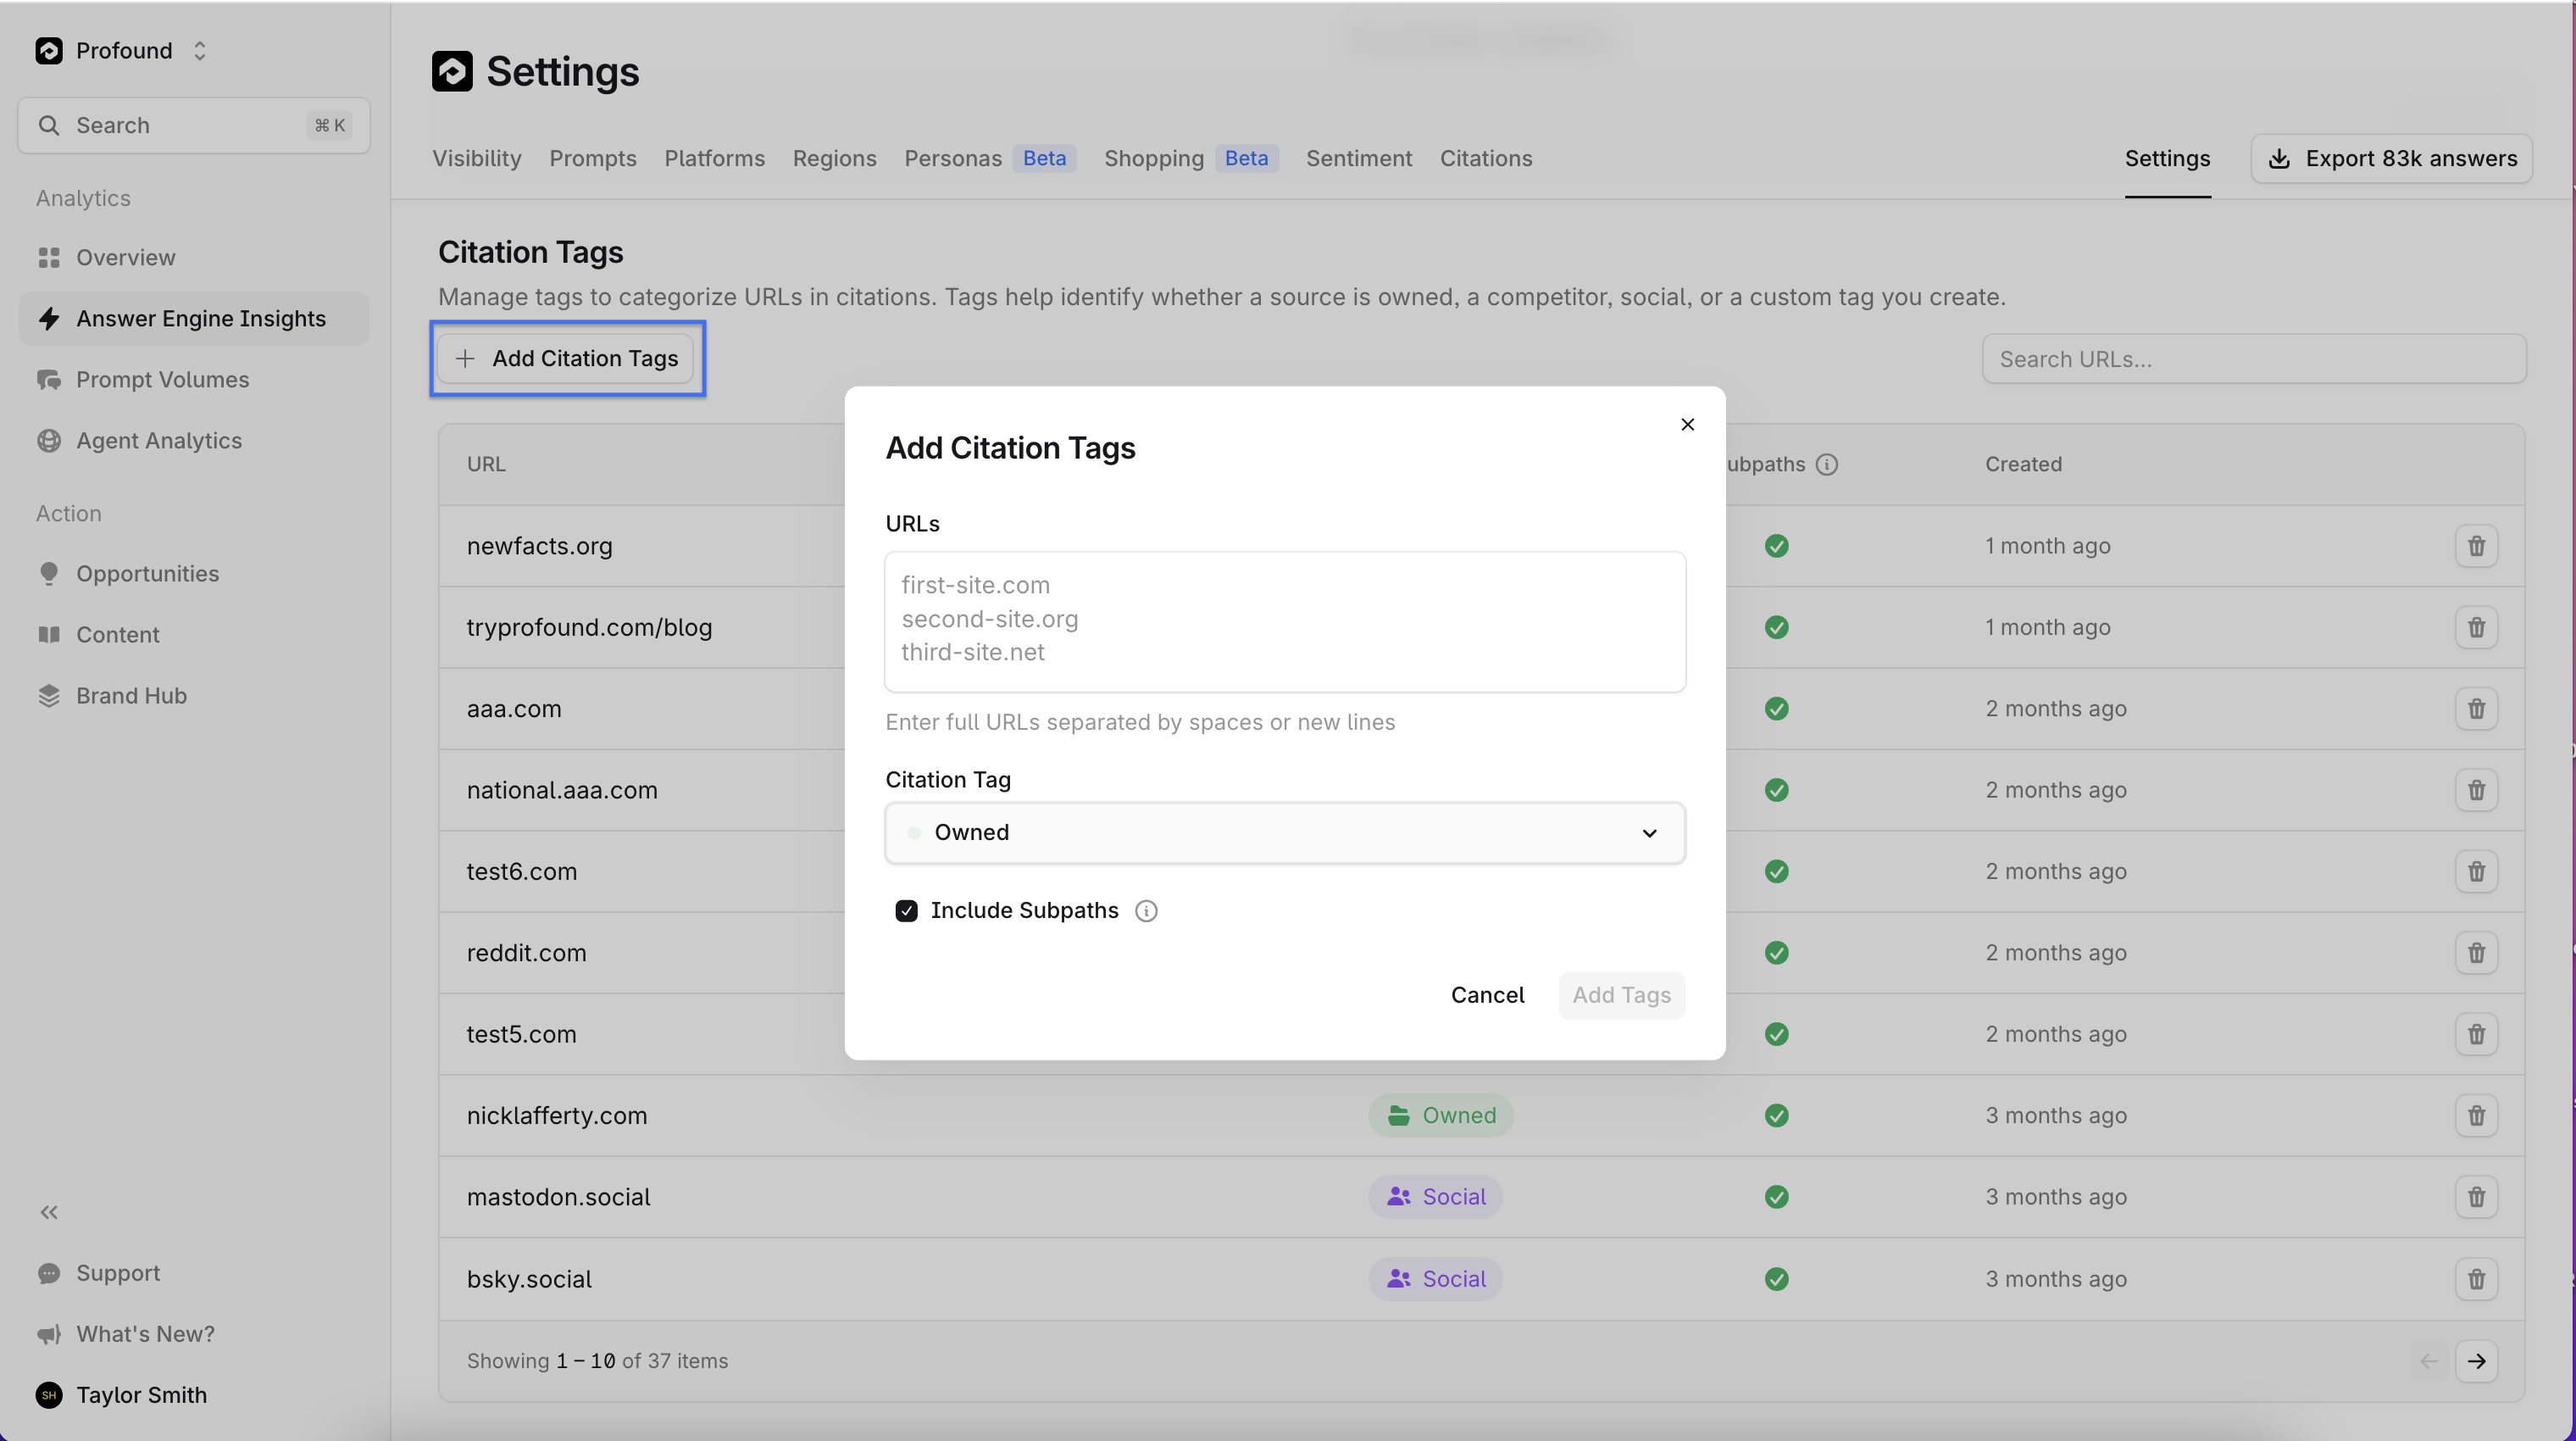Click green subpaths checkmark for nicklafferty.com
This screenshot has height=1441, width=2576.
[1776, 1115]
